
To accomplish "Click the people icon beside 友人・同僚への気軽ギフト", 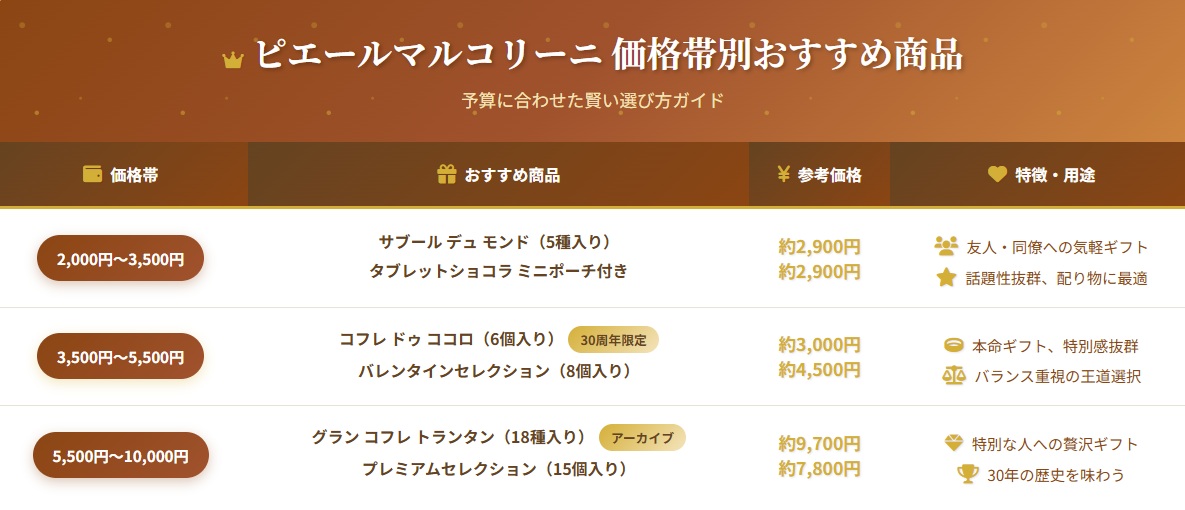I will [946, 245].
